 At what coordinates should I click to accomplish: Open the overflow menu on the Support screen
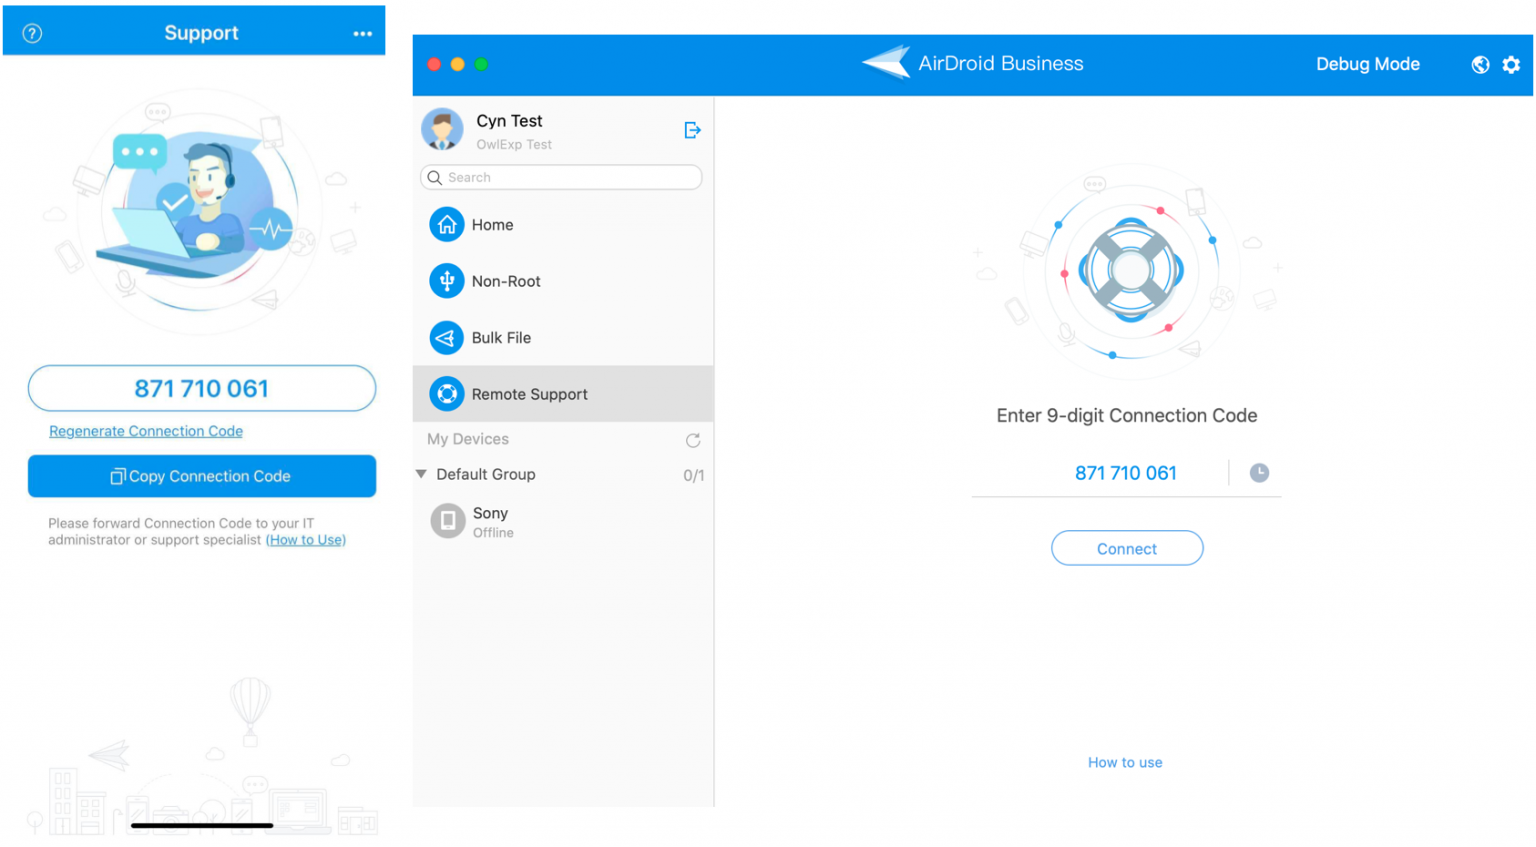coord(362,32)
